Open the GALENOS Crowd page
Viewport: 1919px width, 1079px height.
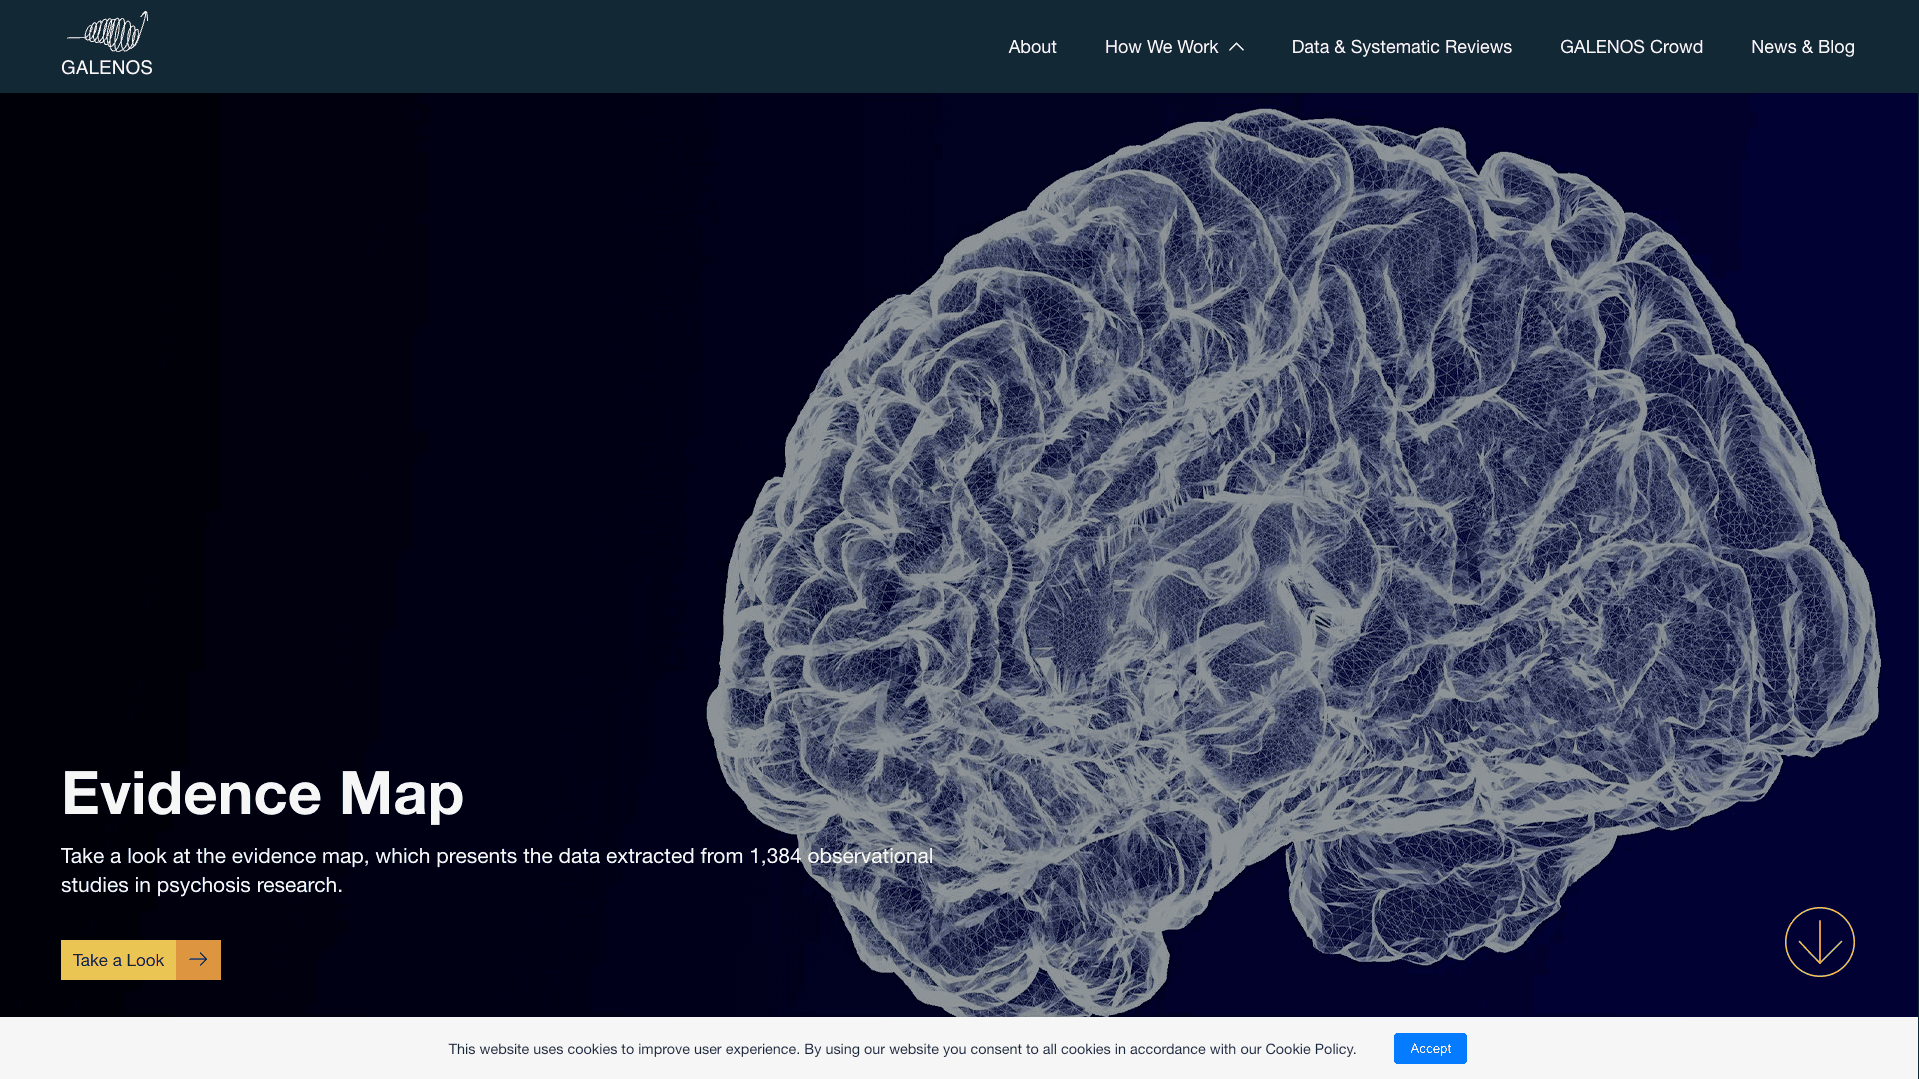(1631, 46)
